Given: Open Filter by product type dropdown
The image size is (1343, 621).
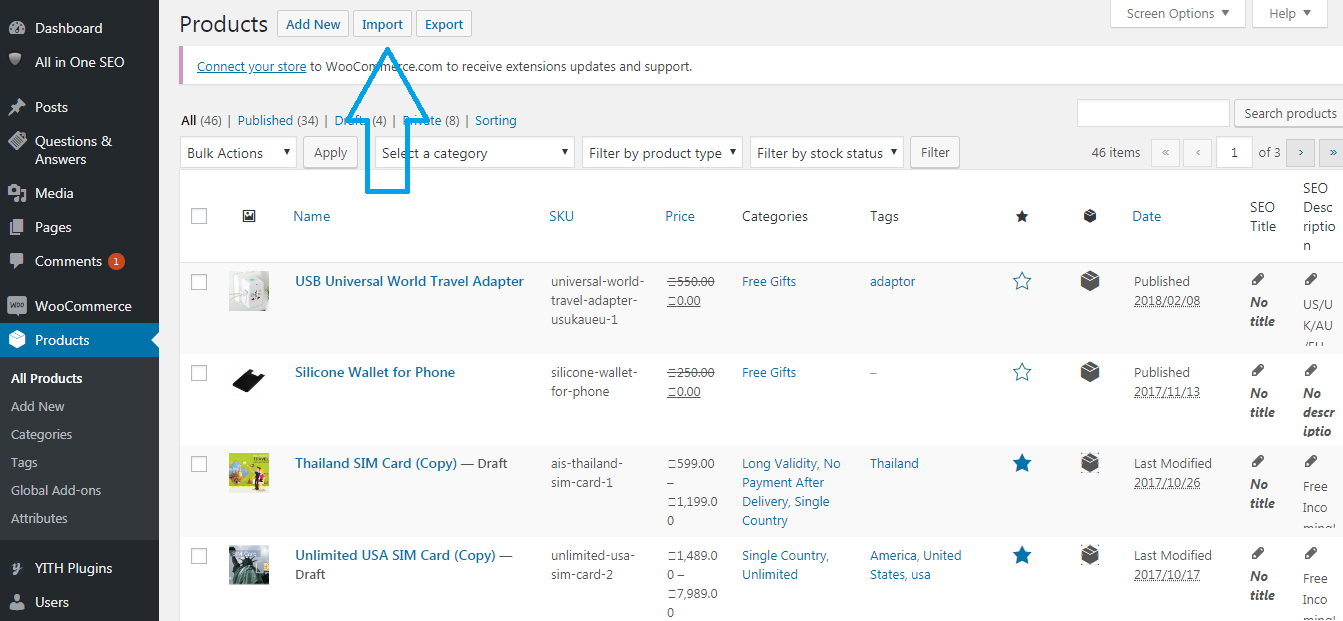Looking at the screenshot, I should point(662,153).
